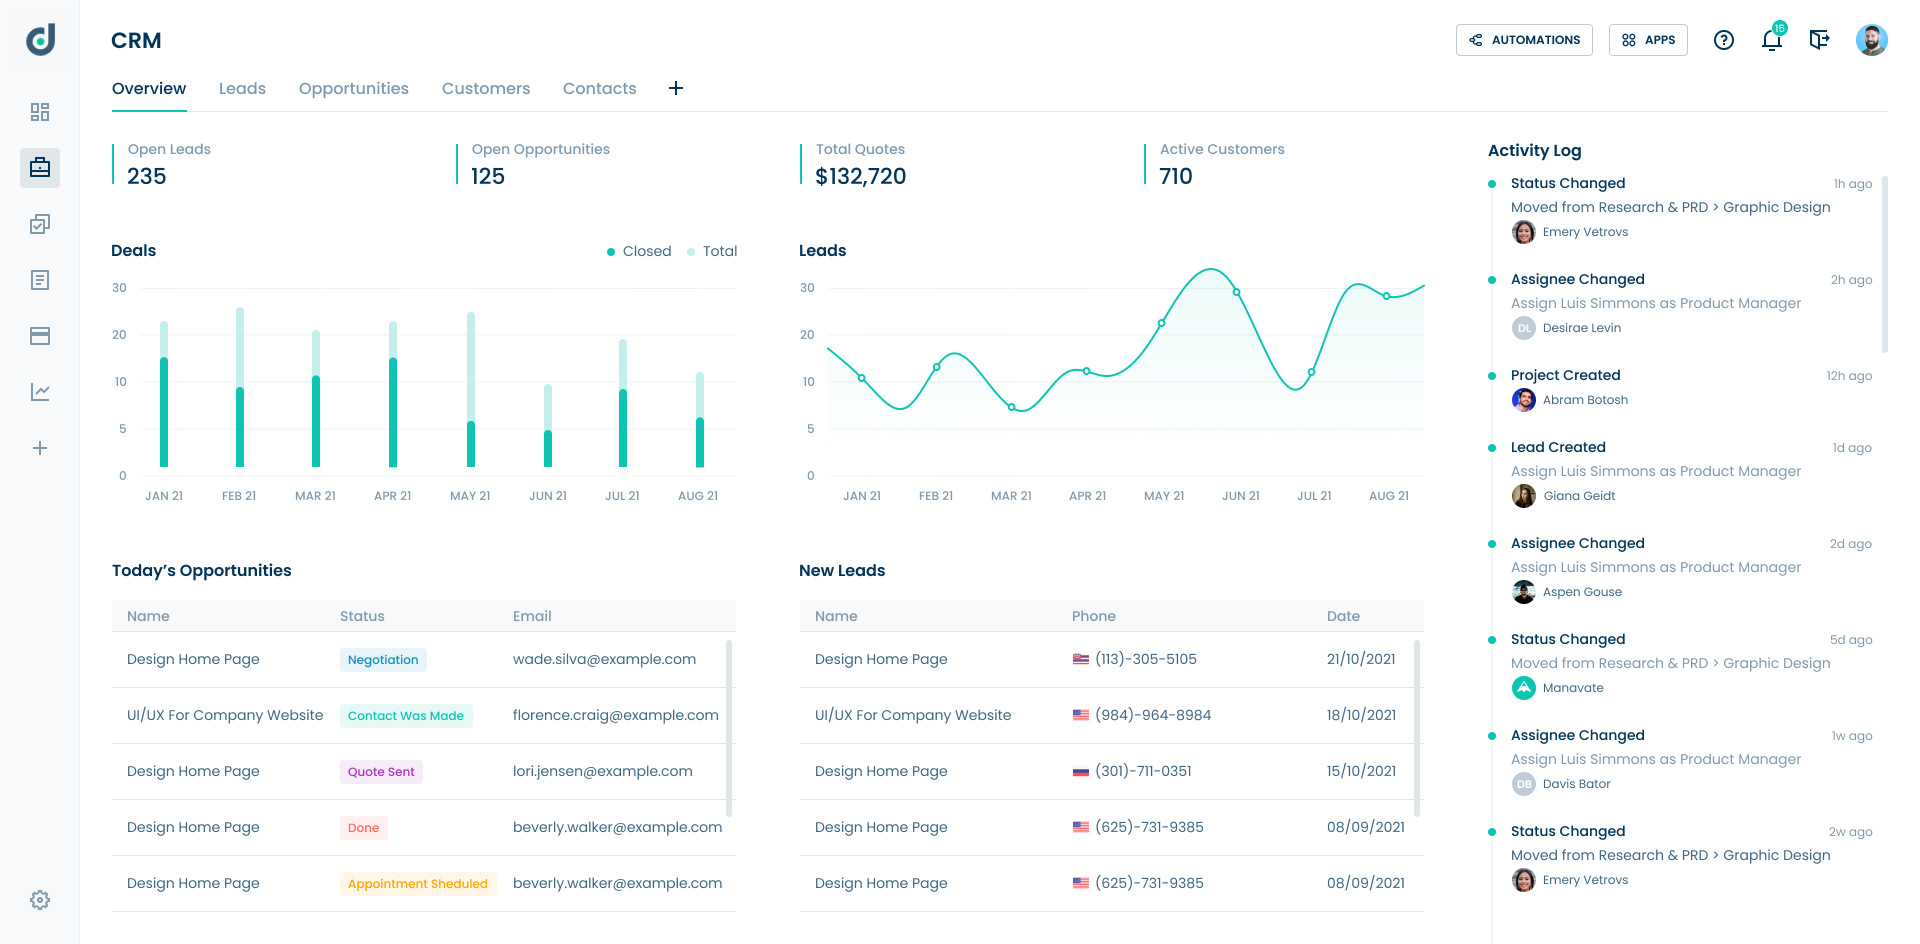Click the flag icon beside (984)-964-8984

(1081, 715)
